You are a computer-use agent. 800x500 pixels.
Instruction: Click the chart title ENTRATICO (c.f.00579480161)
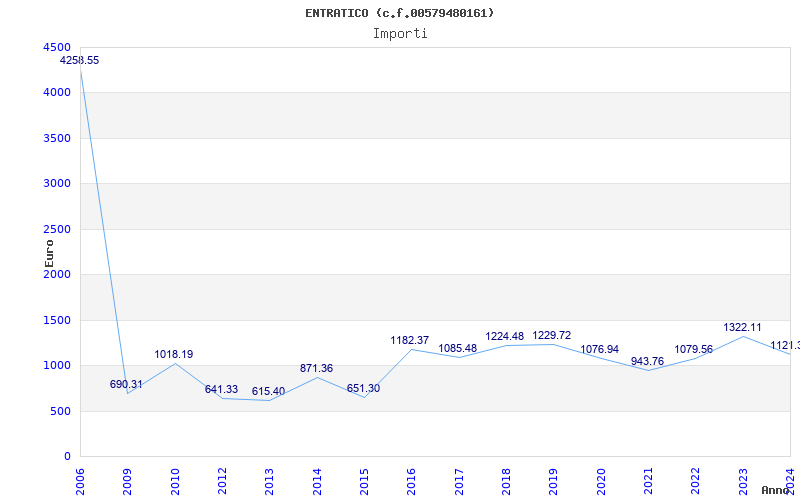click(399, 13)
